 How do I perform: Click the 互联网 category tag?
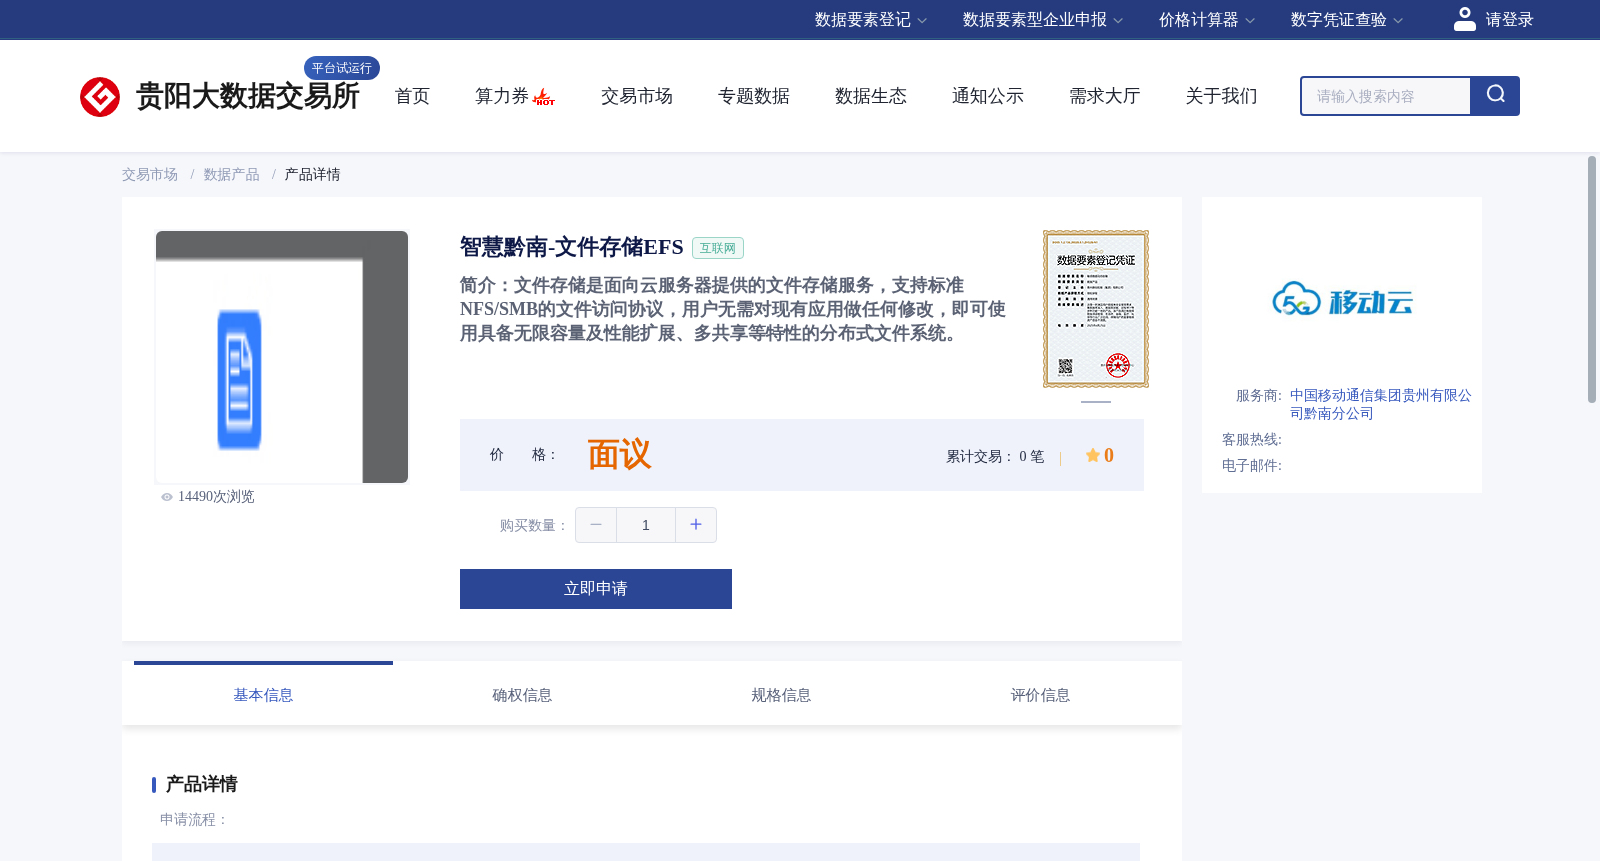(718, 248)
